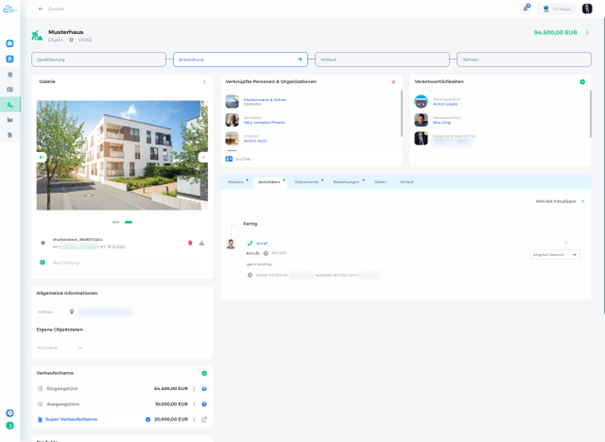The width and height of the screenshot is (605, 442).
Task: Open the second blue sidebar contacts icon
Action: (x=10, y=59)
